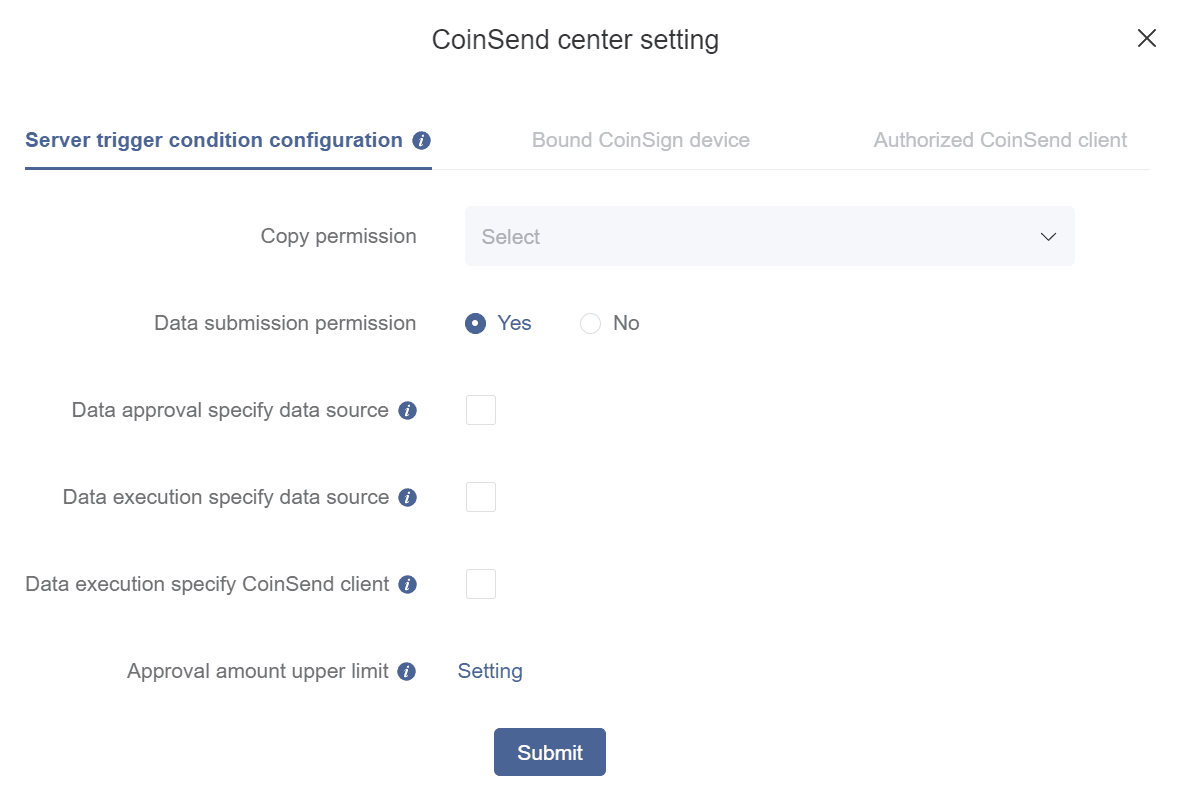Click the info icon next to Data execution specify data source
Screen dimensions: 1177x790
[x=406, y=497]
